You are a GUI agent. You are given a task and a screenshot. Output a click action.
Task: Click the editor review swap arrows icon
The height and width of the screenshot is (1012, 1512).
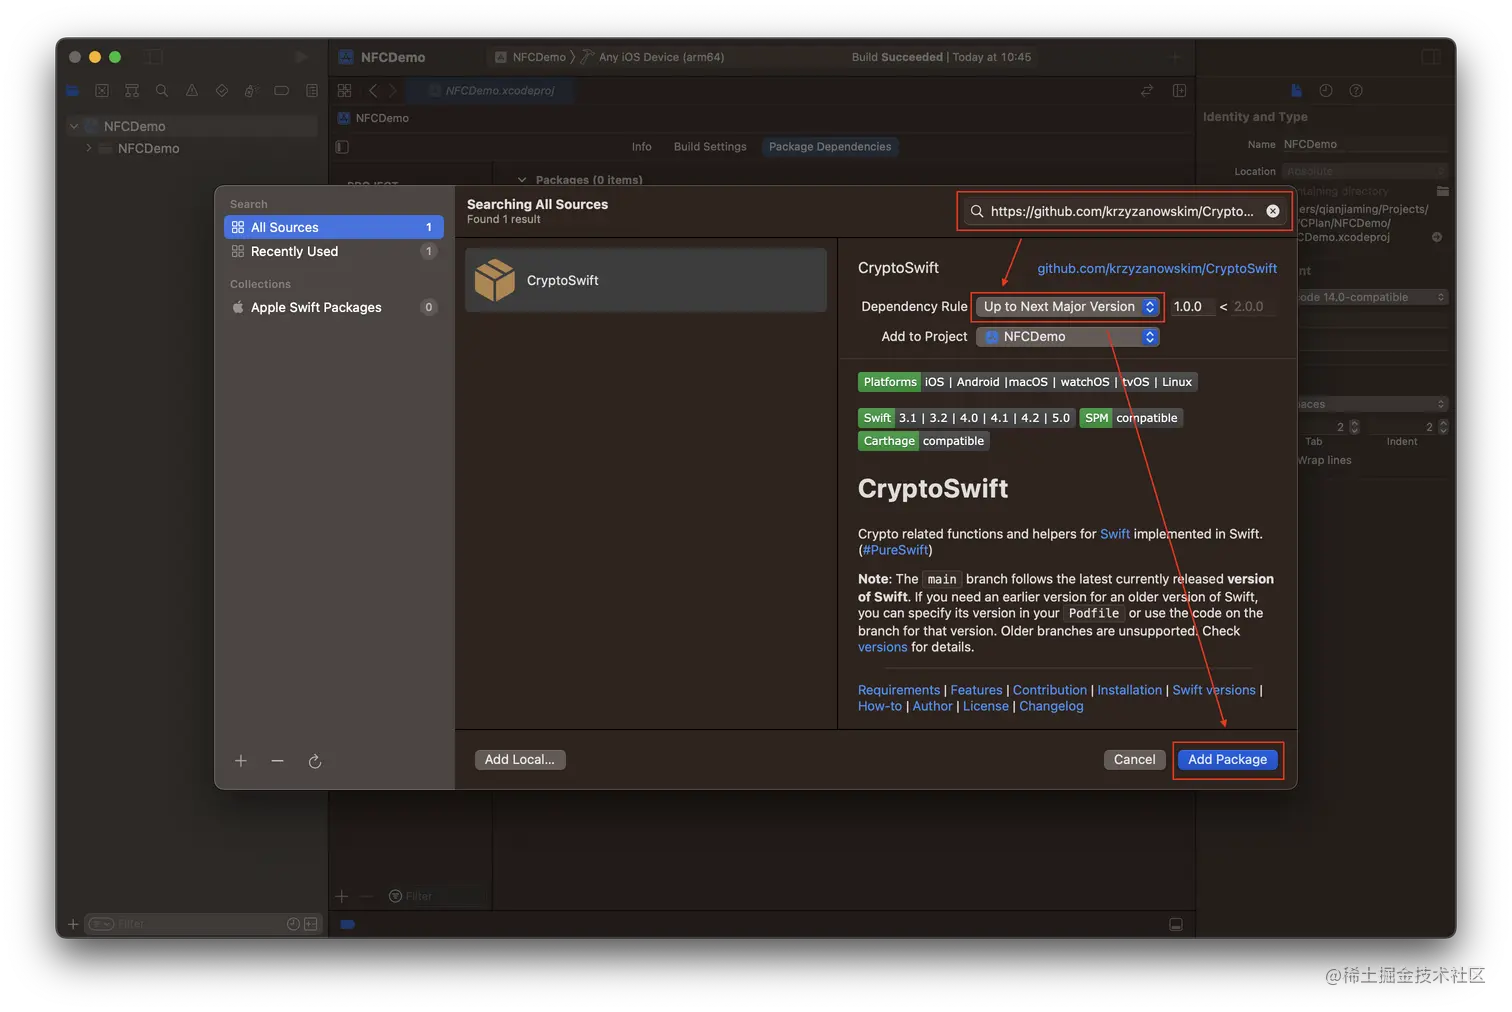pos(1147,91)
